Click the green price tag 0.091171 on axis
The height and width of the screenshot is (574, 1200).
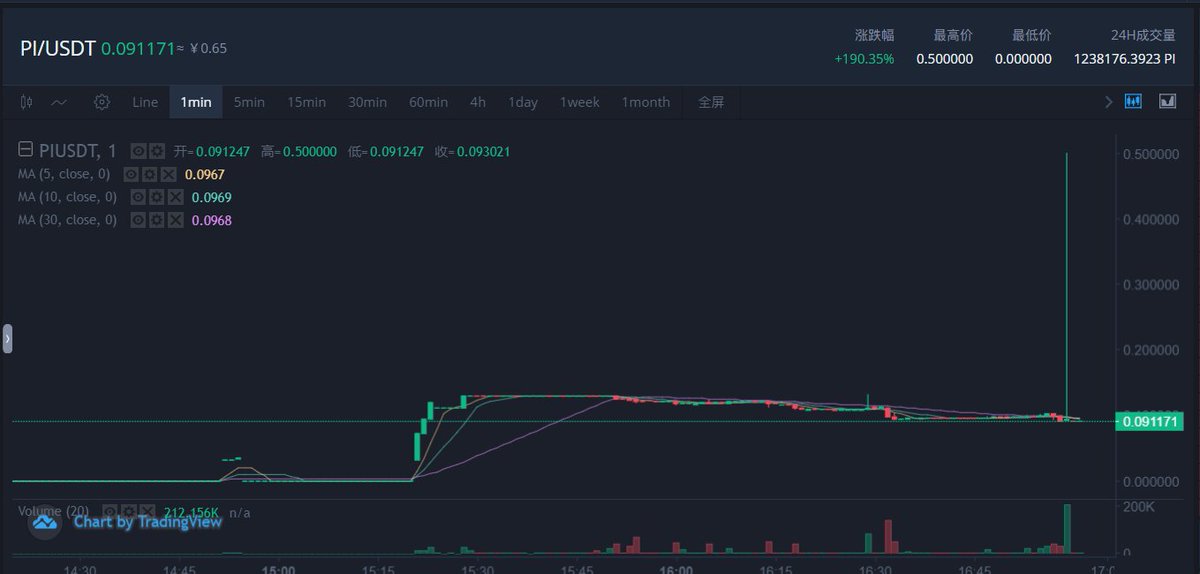point(1150,422)
